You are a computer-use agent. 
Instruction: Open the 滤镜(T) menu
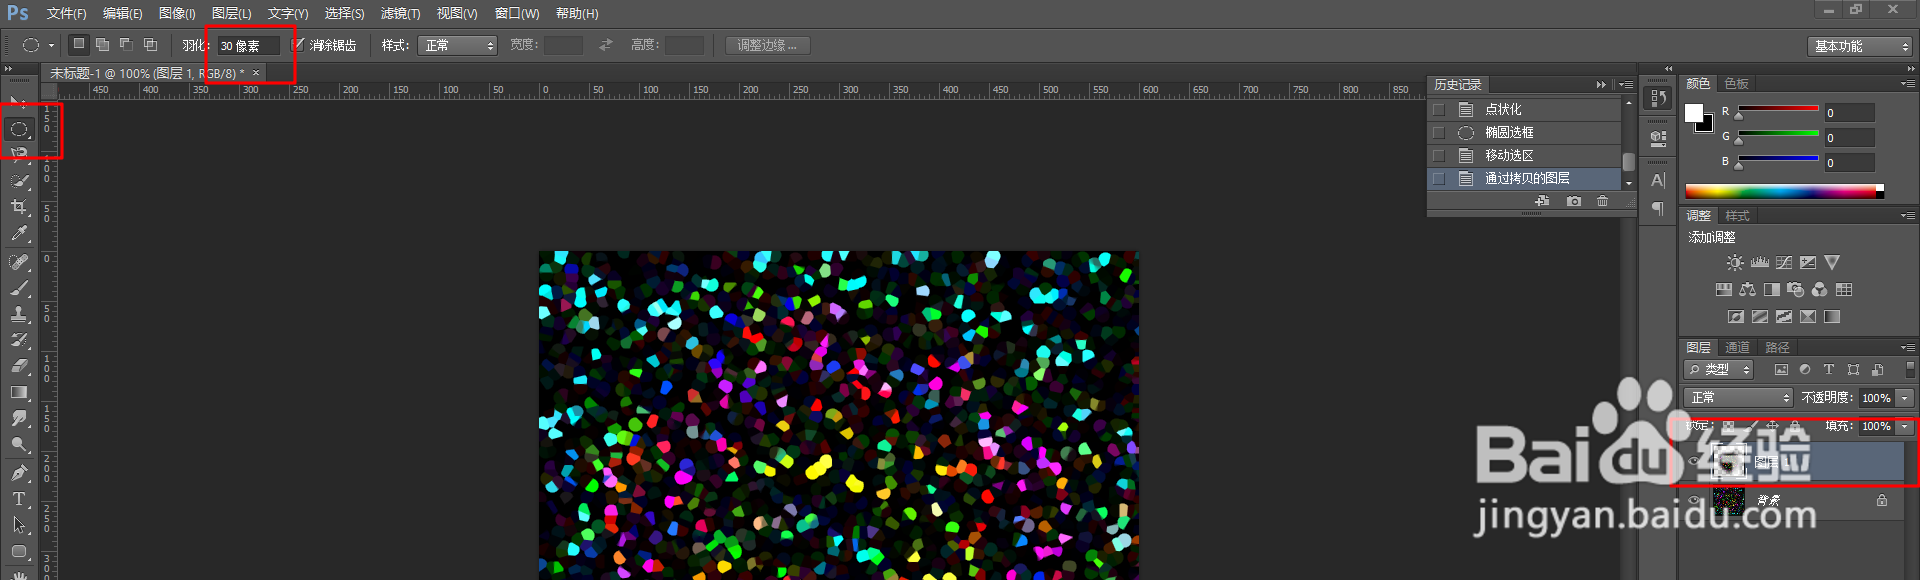coord(400,13)
